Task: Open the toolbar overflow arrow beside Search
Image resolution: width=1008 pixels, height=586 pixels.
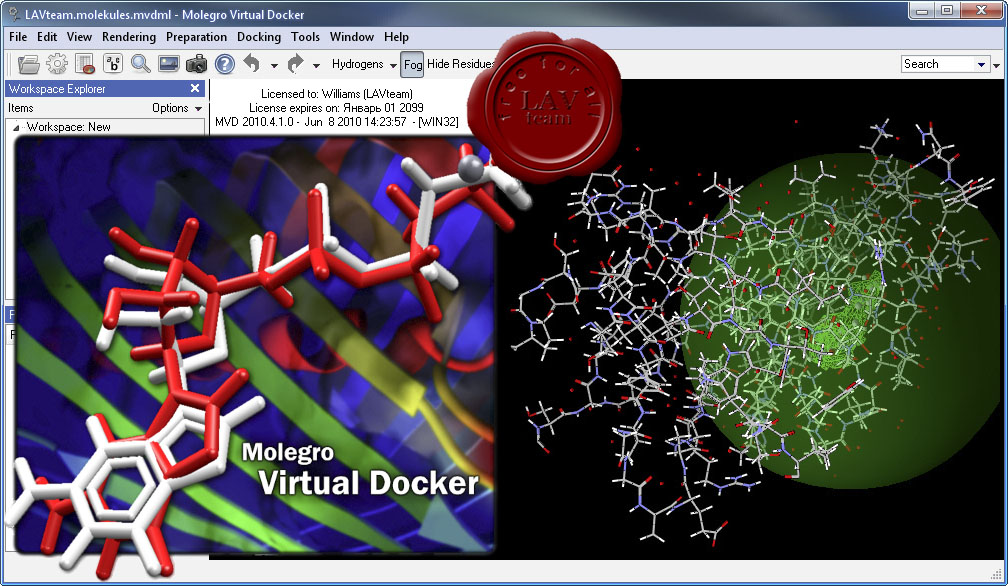Action: (x=996, y=65)
